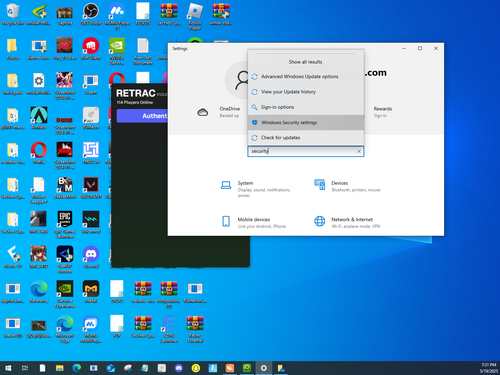The image size is (500, 375).
Task: Open the EZFN Launcher desktop shortcut
Action: (x=169, y=329)
